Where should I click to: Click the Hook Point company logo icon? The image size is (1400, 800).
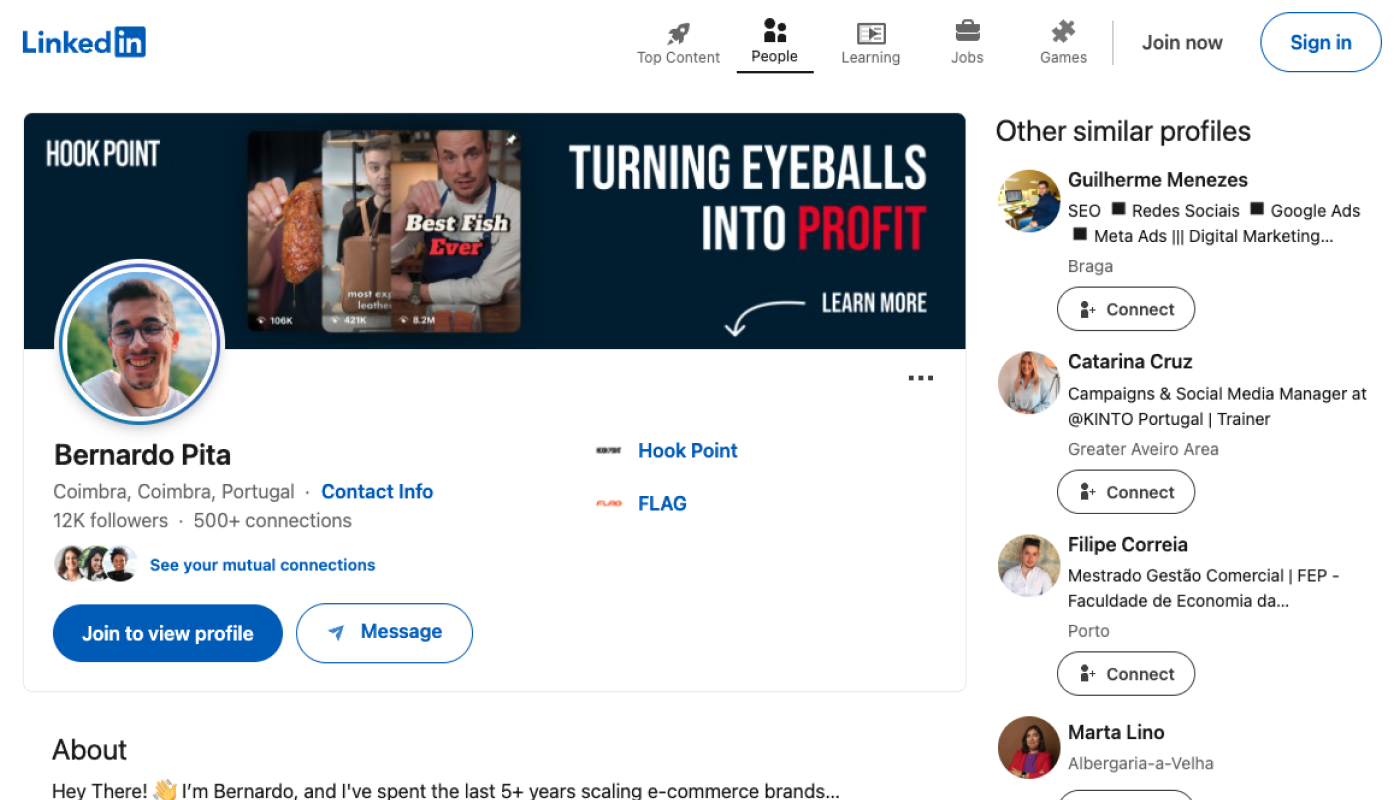click(608, 451)
